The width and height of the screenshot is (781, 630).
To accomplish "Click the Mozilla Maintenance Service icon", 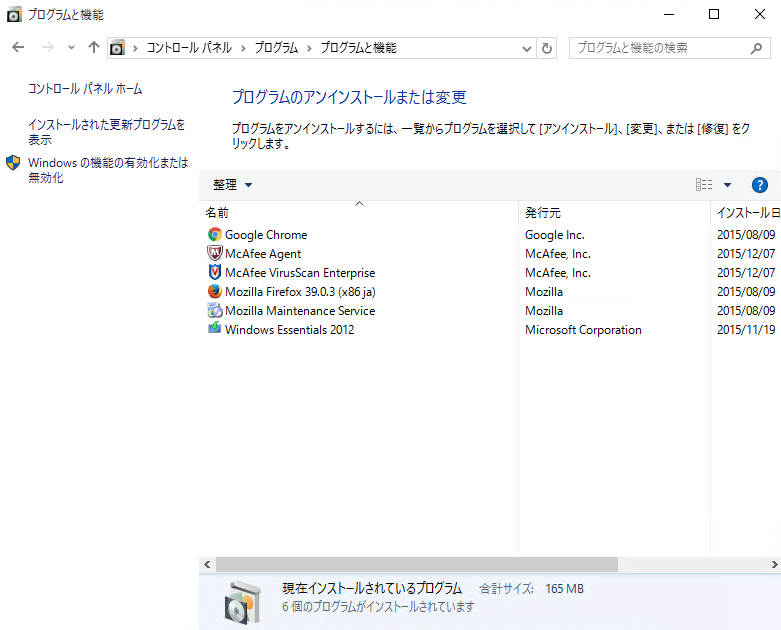I will 215,310.
